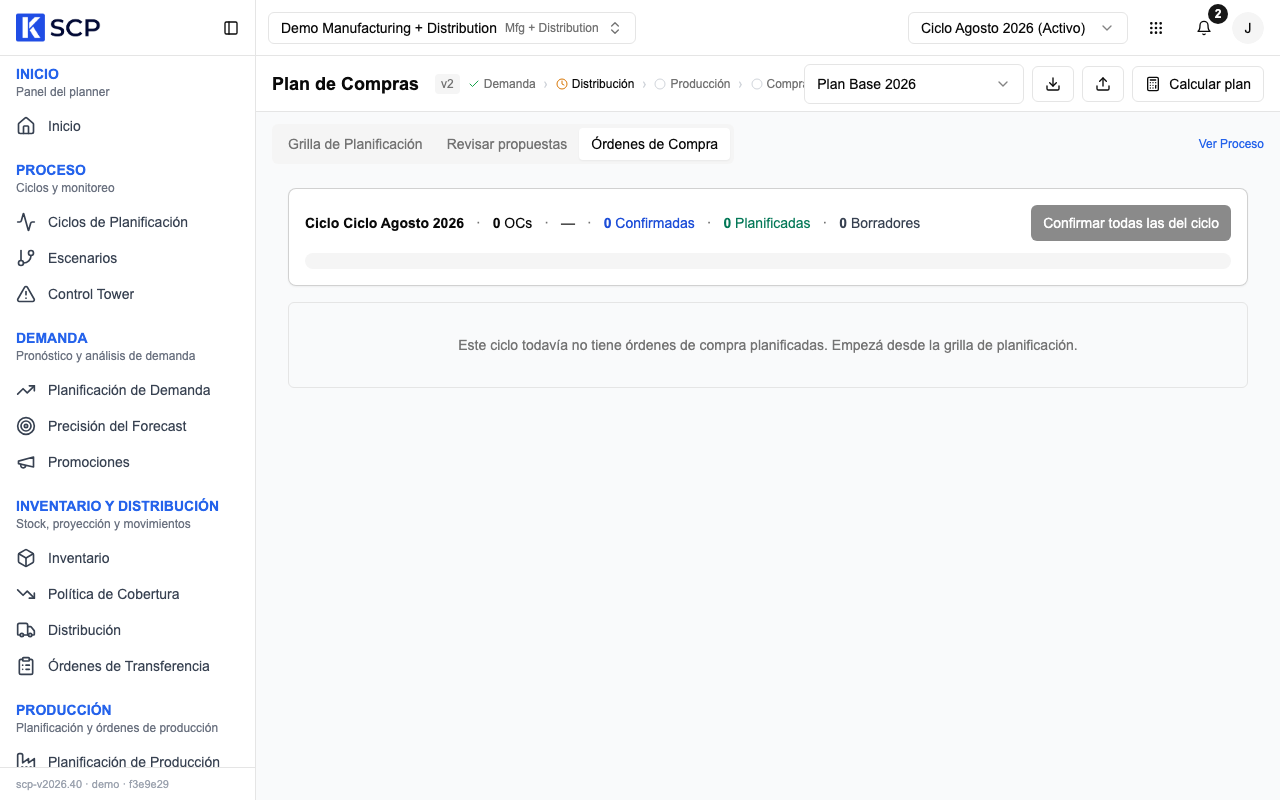Image resolution: width=1280 pixels, height=800 pixels.
Task: Open the Ver Proceso link
Action: tap(1231, 144)
